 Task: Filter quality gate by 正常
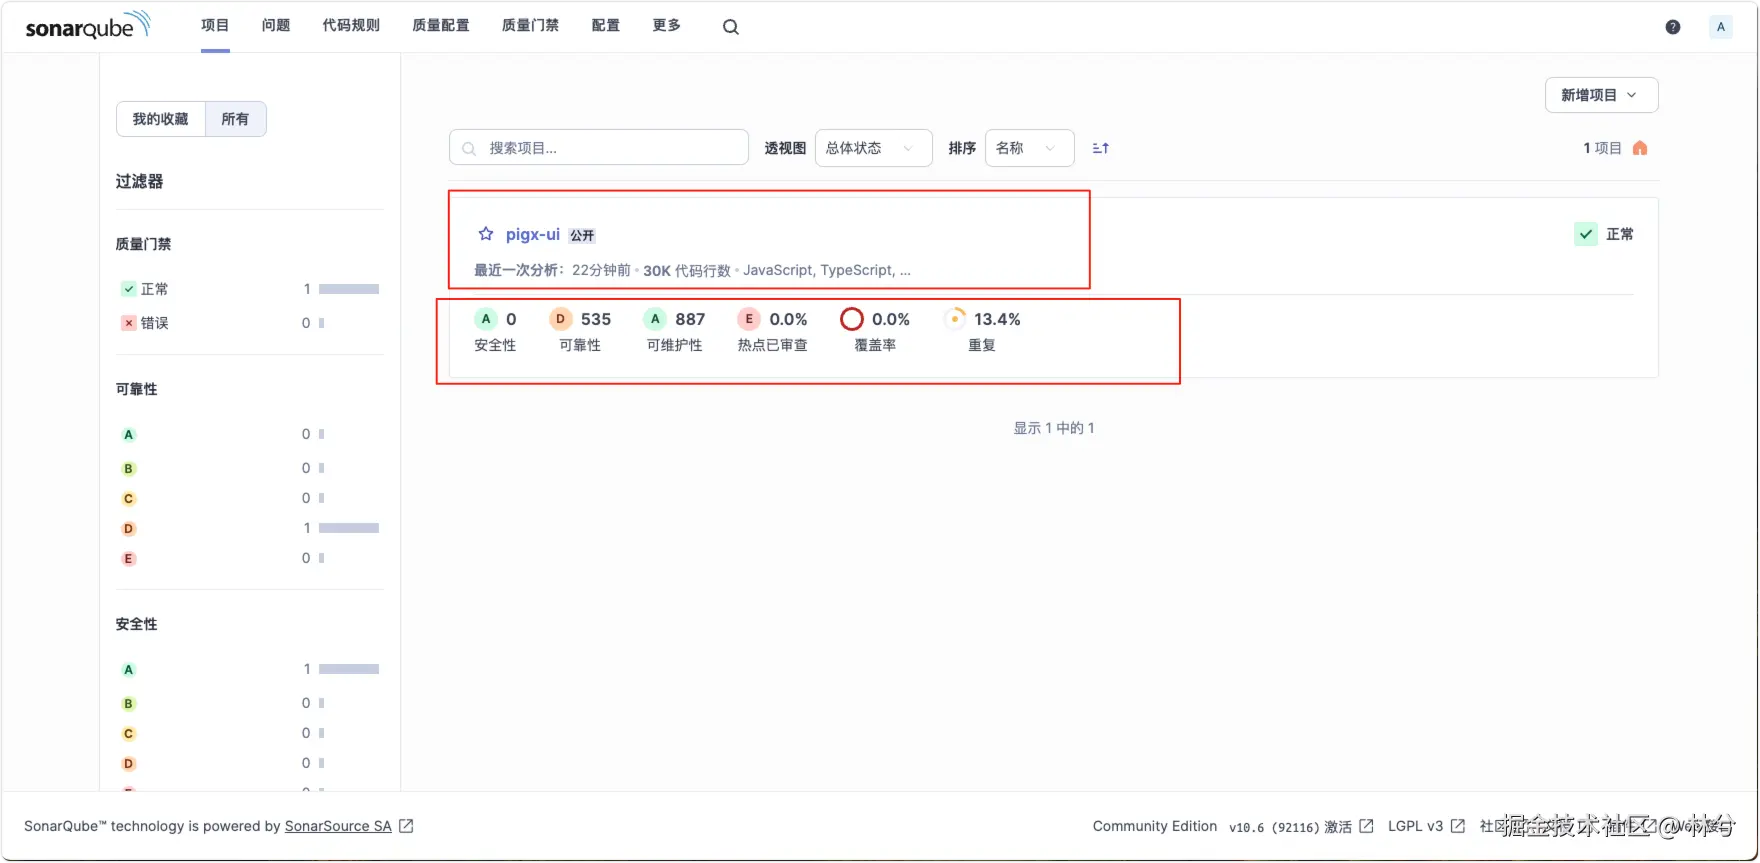tap(249, 289)
